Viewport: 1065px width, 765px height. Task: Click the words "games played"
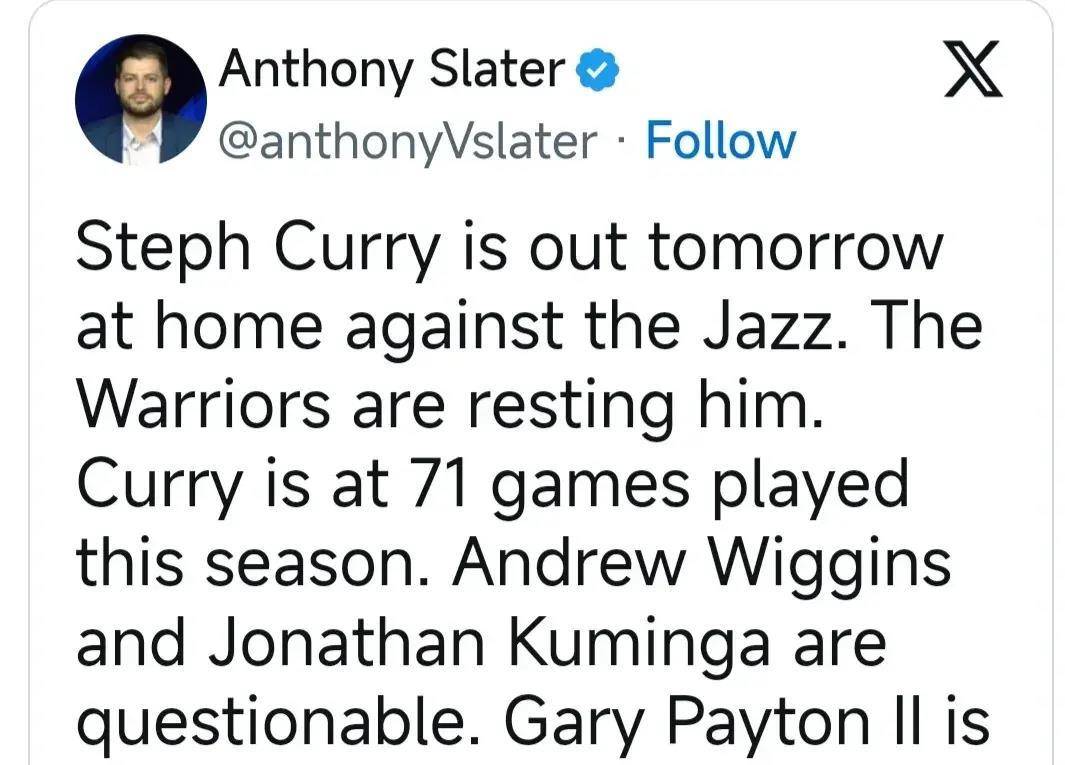tap(700, 485)
